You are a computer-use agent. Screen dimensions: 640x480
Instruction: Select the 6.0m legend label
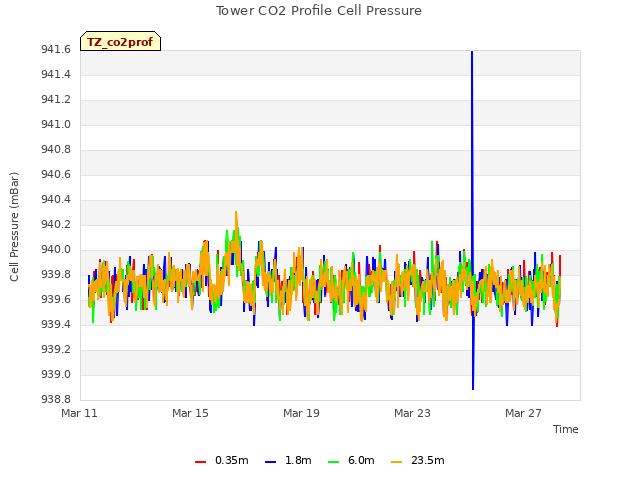click(x=361, y=460)
